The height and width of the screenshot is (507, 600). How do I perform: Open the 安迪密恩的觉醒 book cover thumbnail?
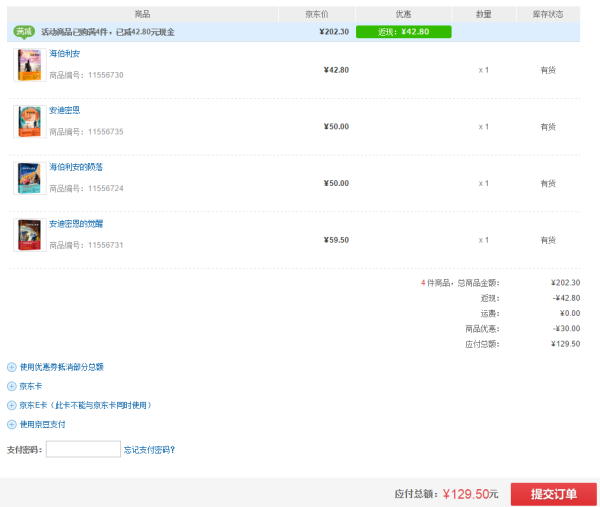point(29,235)
